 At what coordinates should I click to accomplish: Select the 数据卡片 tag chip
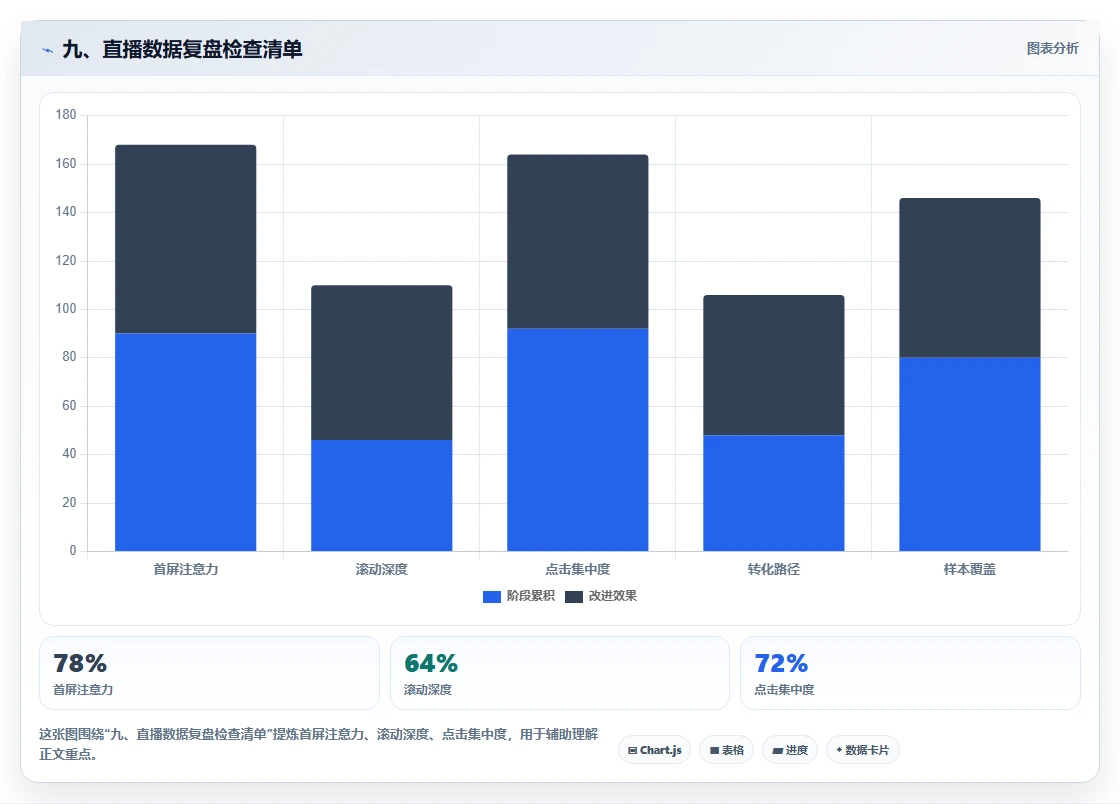(862, 750)
